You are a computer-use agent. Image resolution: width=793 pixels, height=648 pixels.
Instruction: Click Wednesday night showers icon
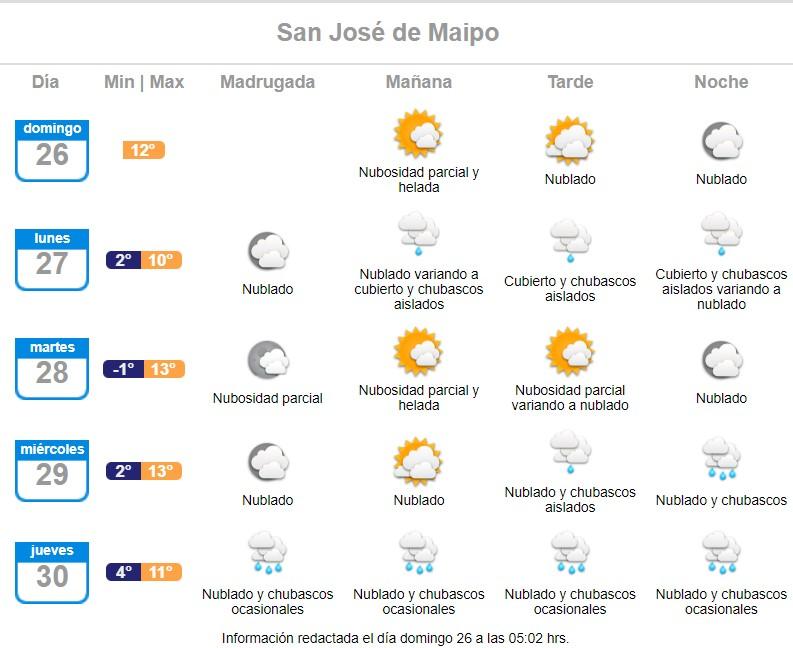(721, 458)
